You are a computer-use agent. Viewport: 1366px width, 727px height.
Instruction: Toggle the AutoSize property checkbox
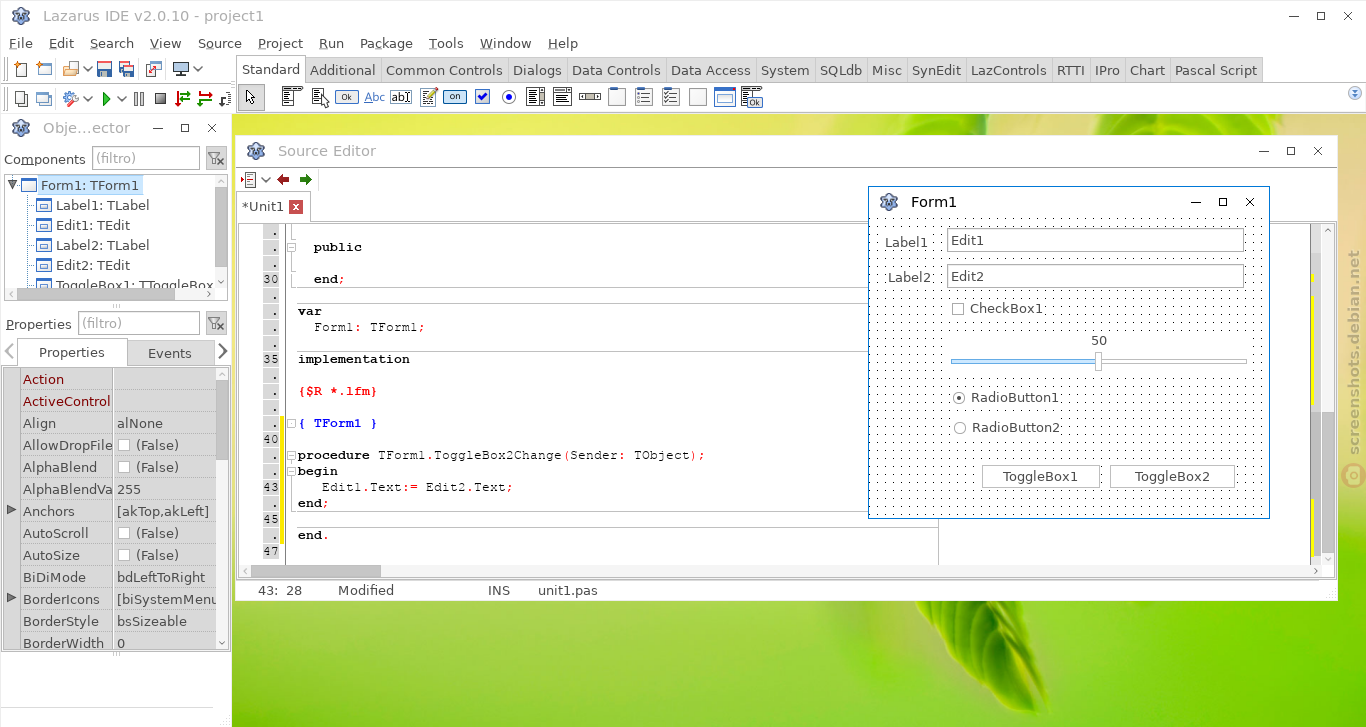(x=124, y=555)
